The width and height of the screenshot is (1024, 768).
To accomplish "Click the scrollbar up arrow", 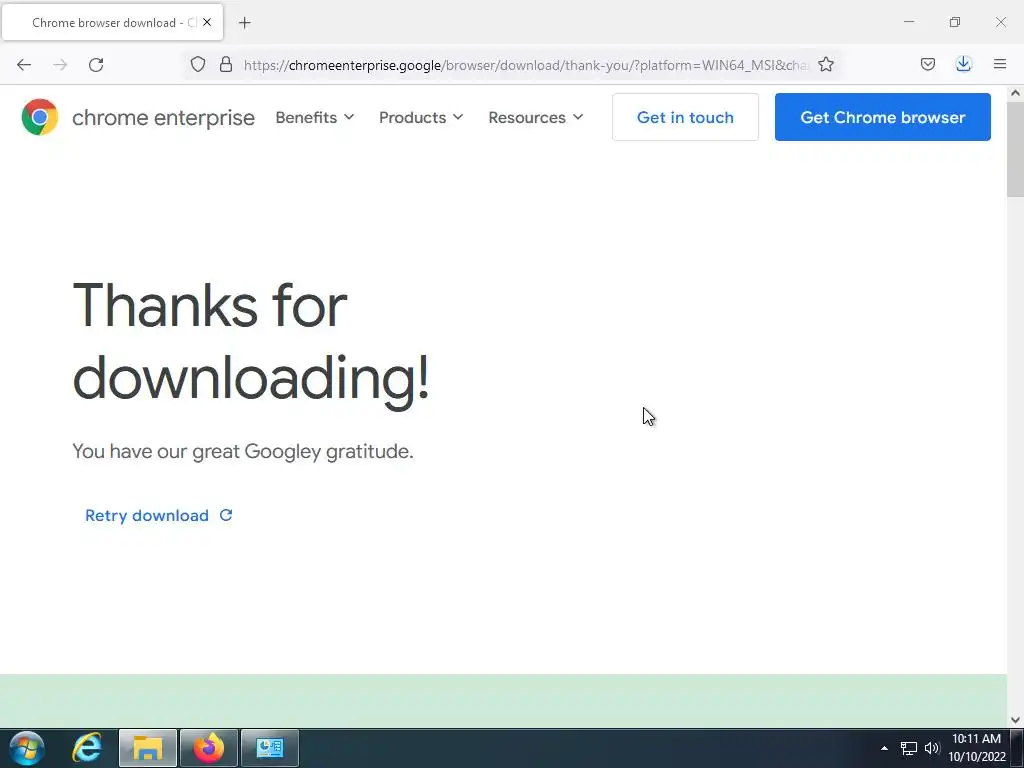I will coord(1015,93).
